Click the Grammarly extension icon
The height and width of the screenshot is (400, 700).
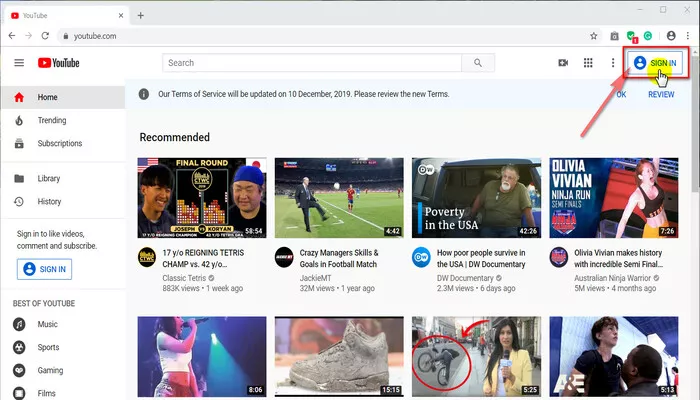pyautogui.click(x=648, y=36)
